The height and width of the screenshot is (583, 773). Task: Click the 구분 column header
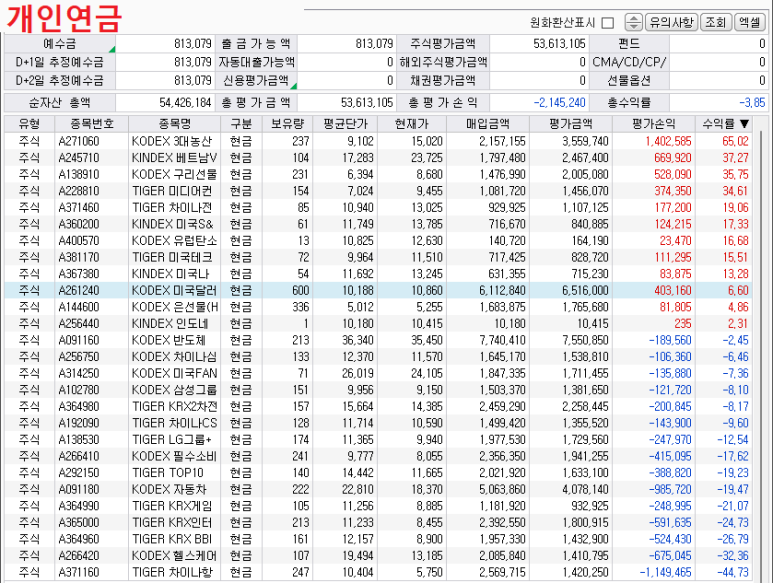coord(241,124)
